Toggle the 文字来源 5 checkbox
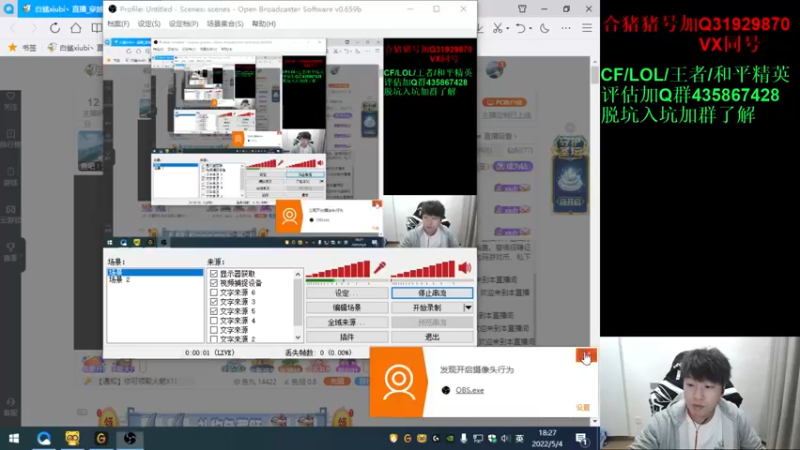The width and height of the screenshot is (800, 450). click(214, 311)
